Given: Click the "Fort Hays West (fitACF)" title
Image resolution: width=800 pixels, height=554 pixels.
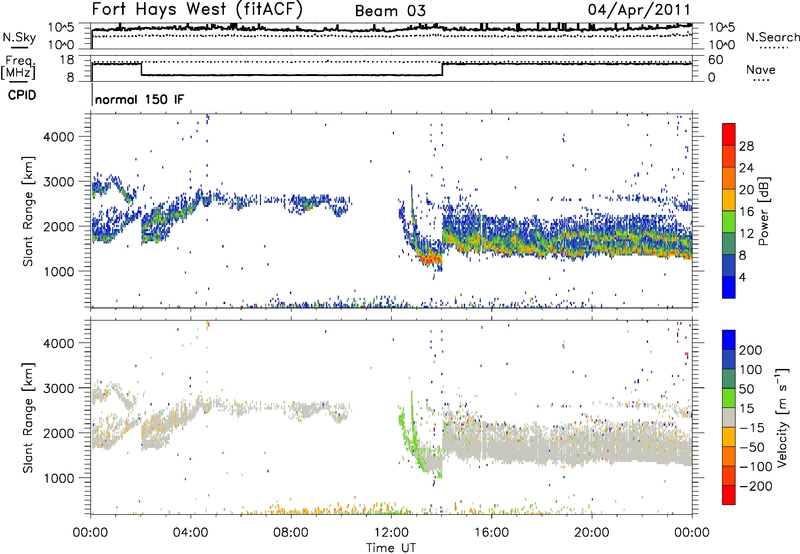Looking at the screenshot, I should tap(197, 10).
